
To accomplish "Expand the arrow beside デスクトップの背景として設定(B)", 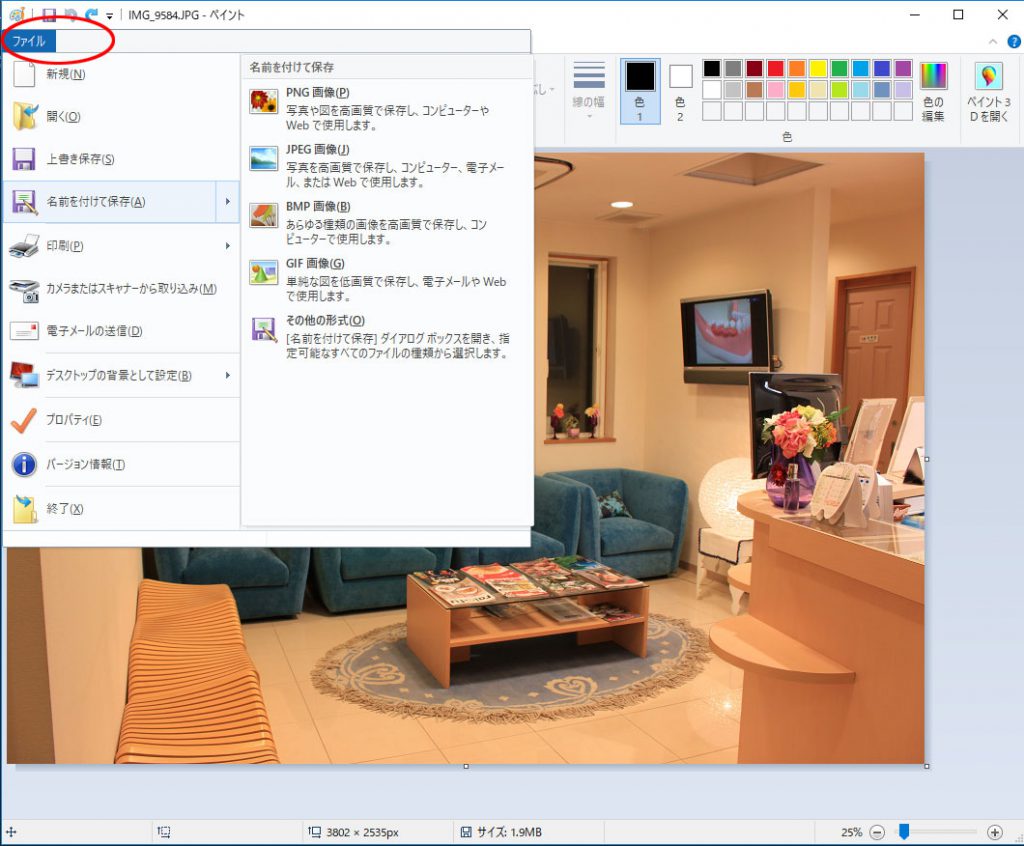I will (x=227, y=375).
